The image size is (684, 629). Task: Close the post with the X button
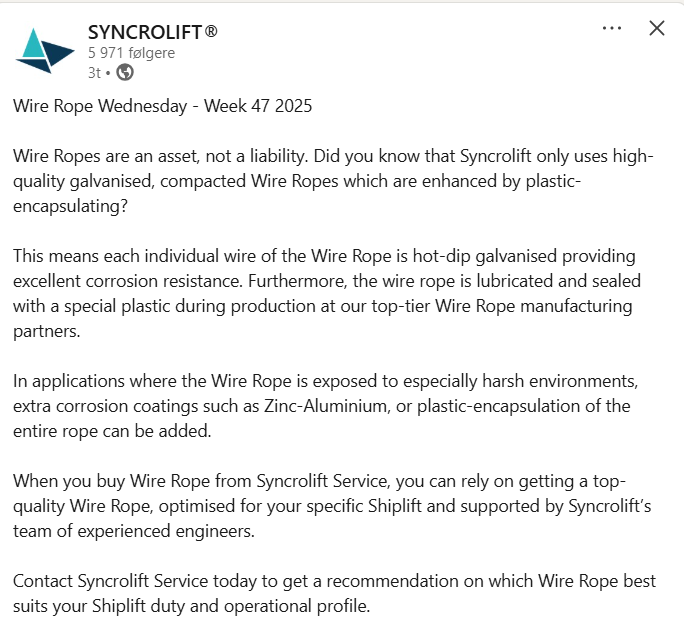point(657,28)
